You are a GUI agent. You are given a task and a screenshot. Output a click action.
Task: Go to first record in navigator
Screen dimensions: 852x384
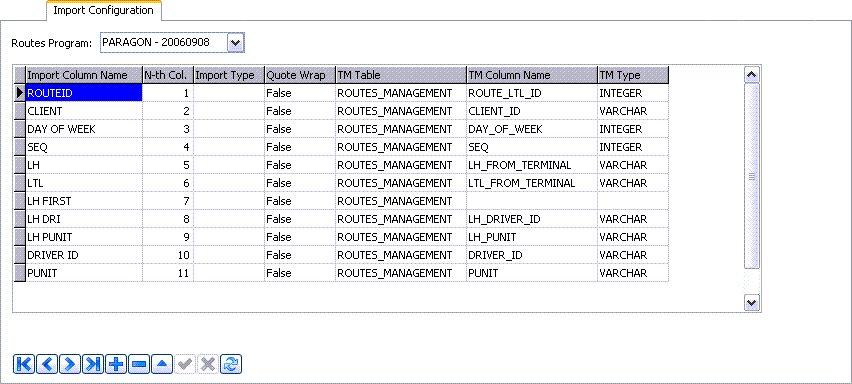pyautogui.click(x=24, y=364)
